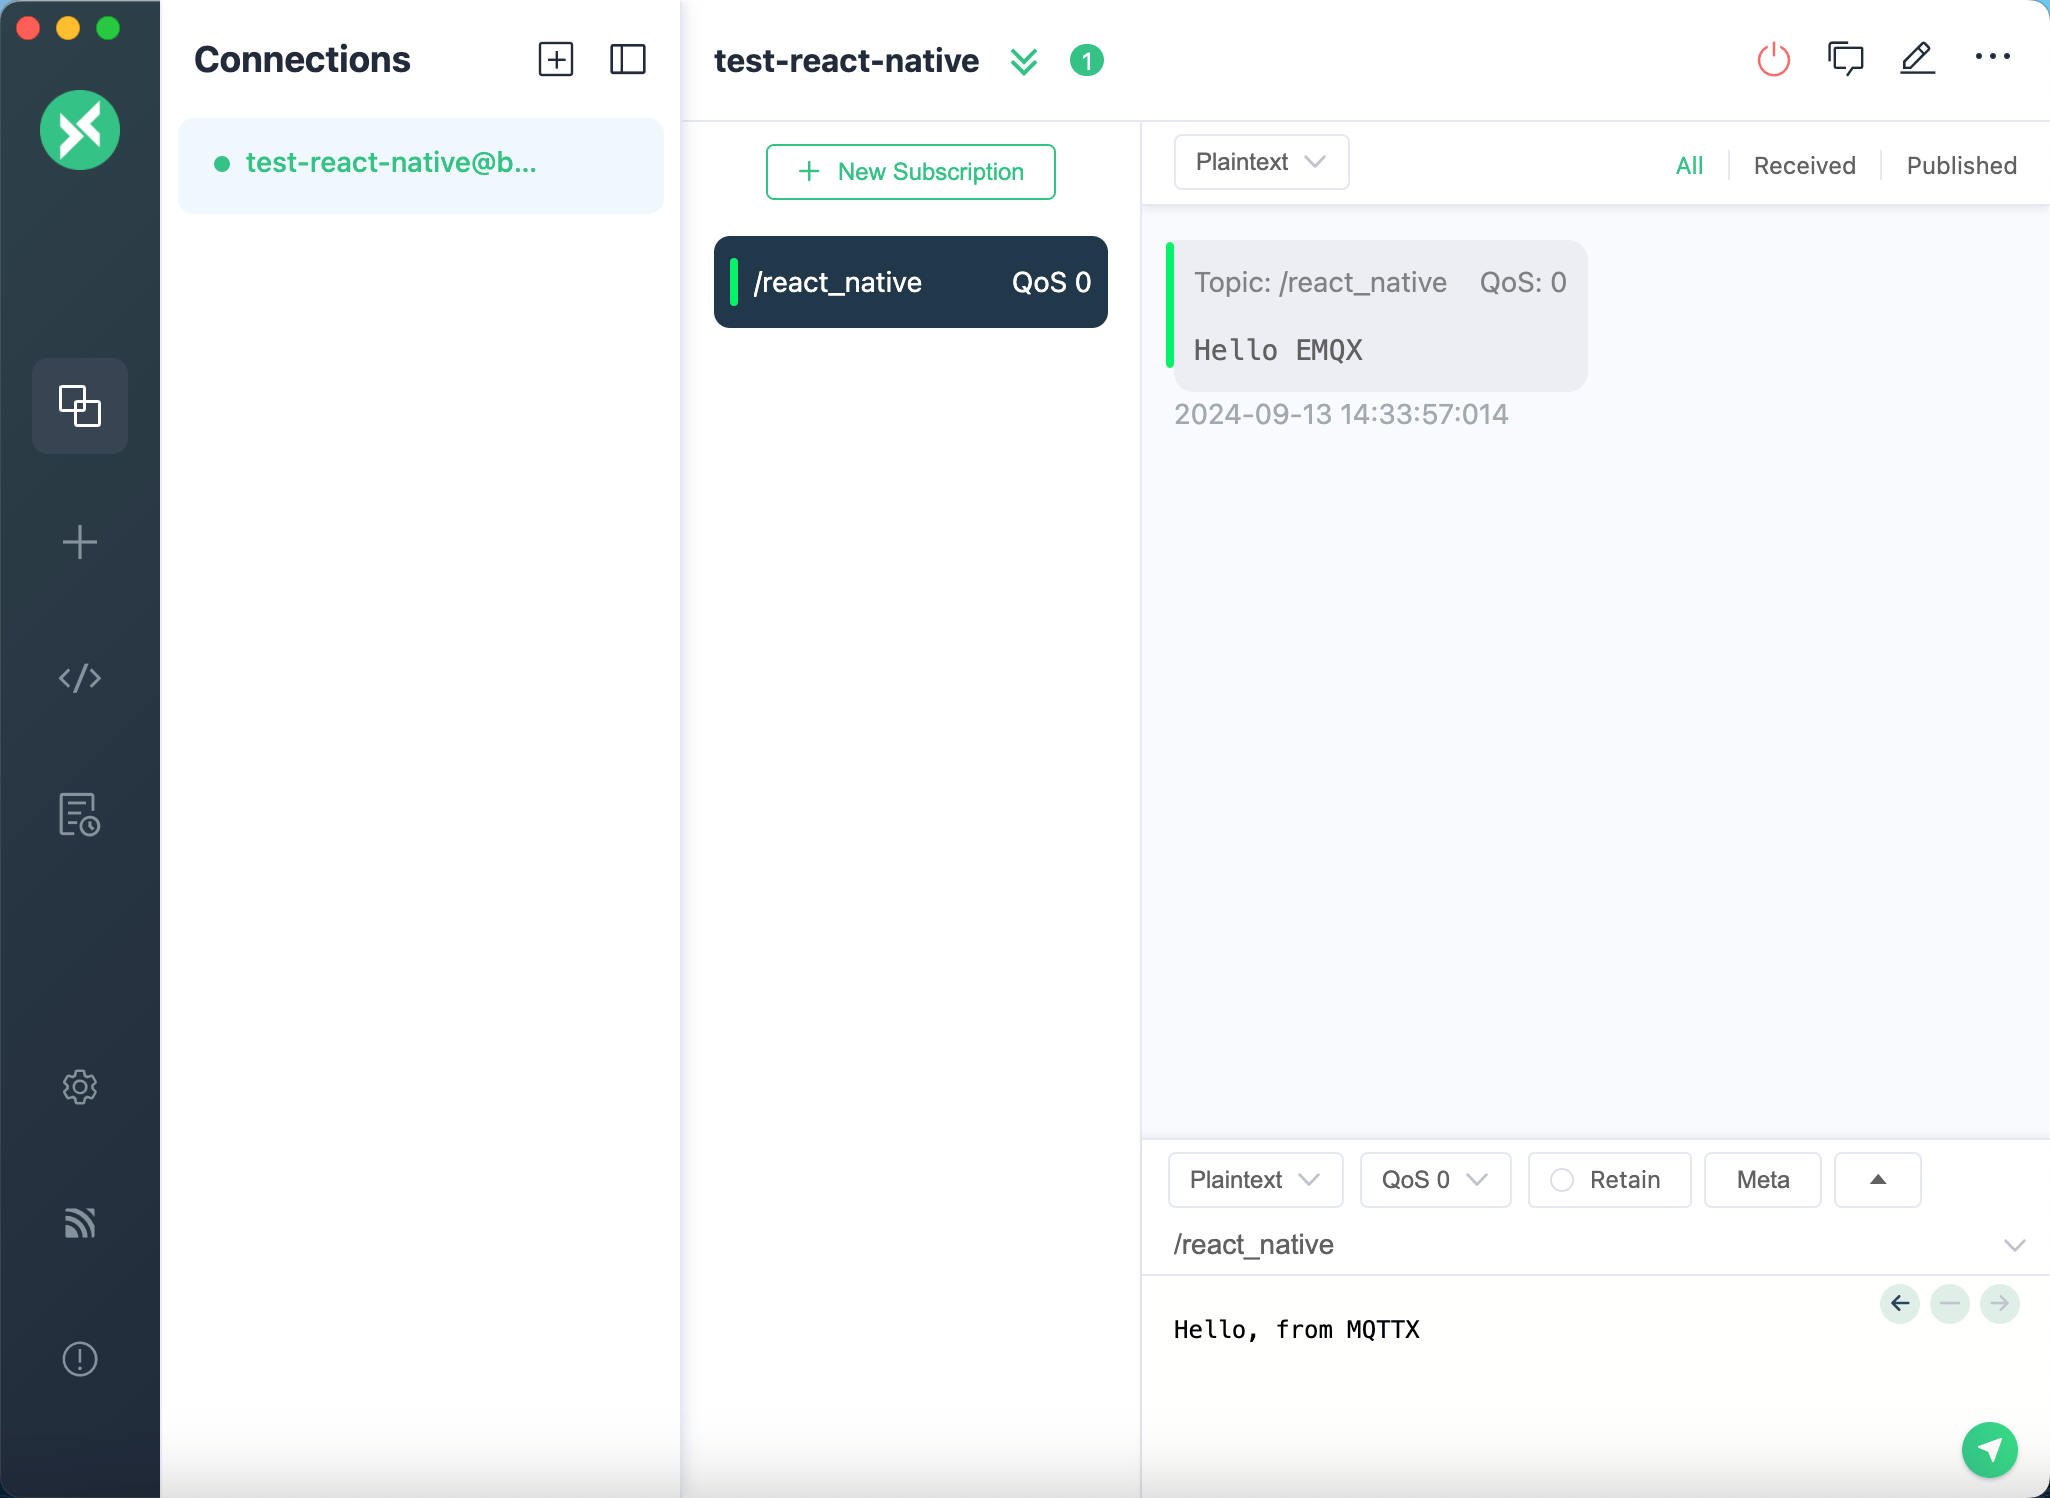Open the Scripts panel in the sidebar
Image resolution: width=2050 pixels, height=1498 pixels.
coord(79,676)
